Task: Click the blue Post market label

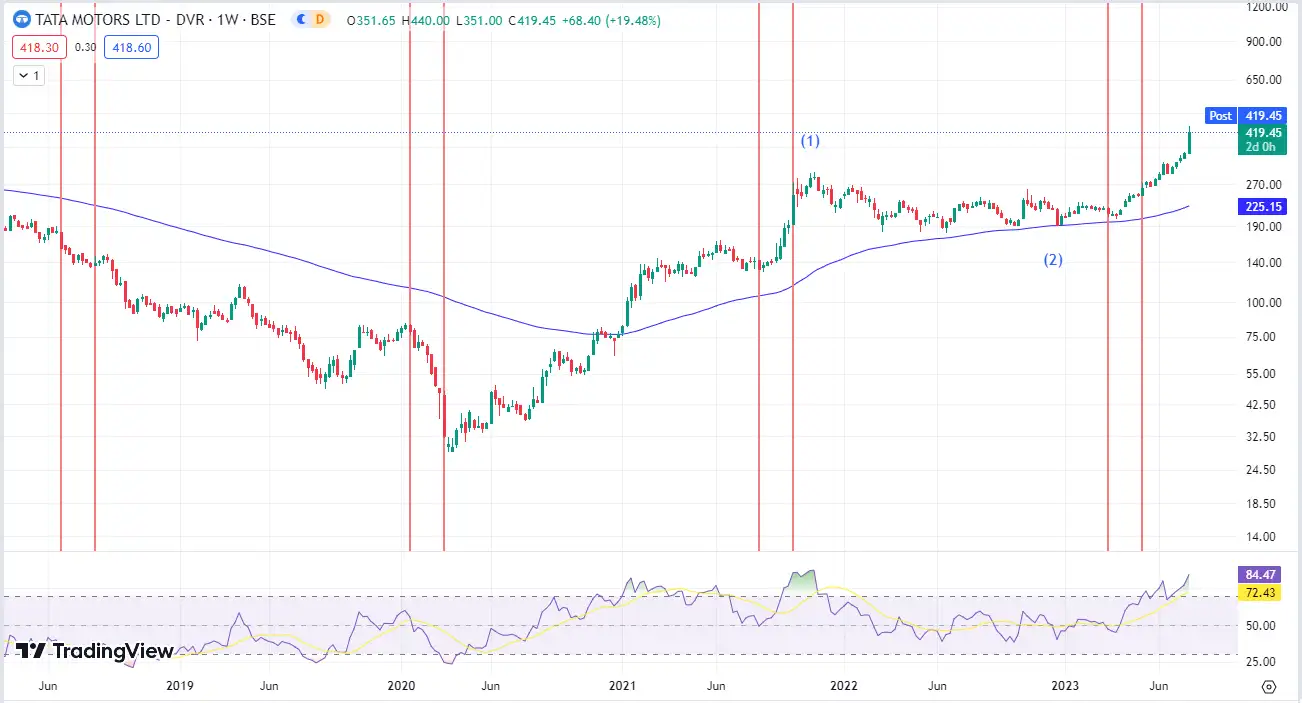Action: coord(1220,116)
